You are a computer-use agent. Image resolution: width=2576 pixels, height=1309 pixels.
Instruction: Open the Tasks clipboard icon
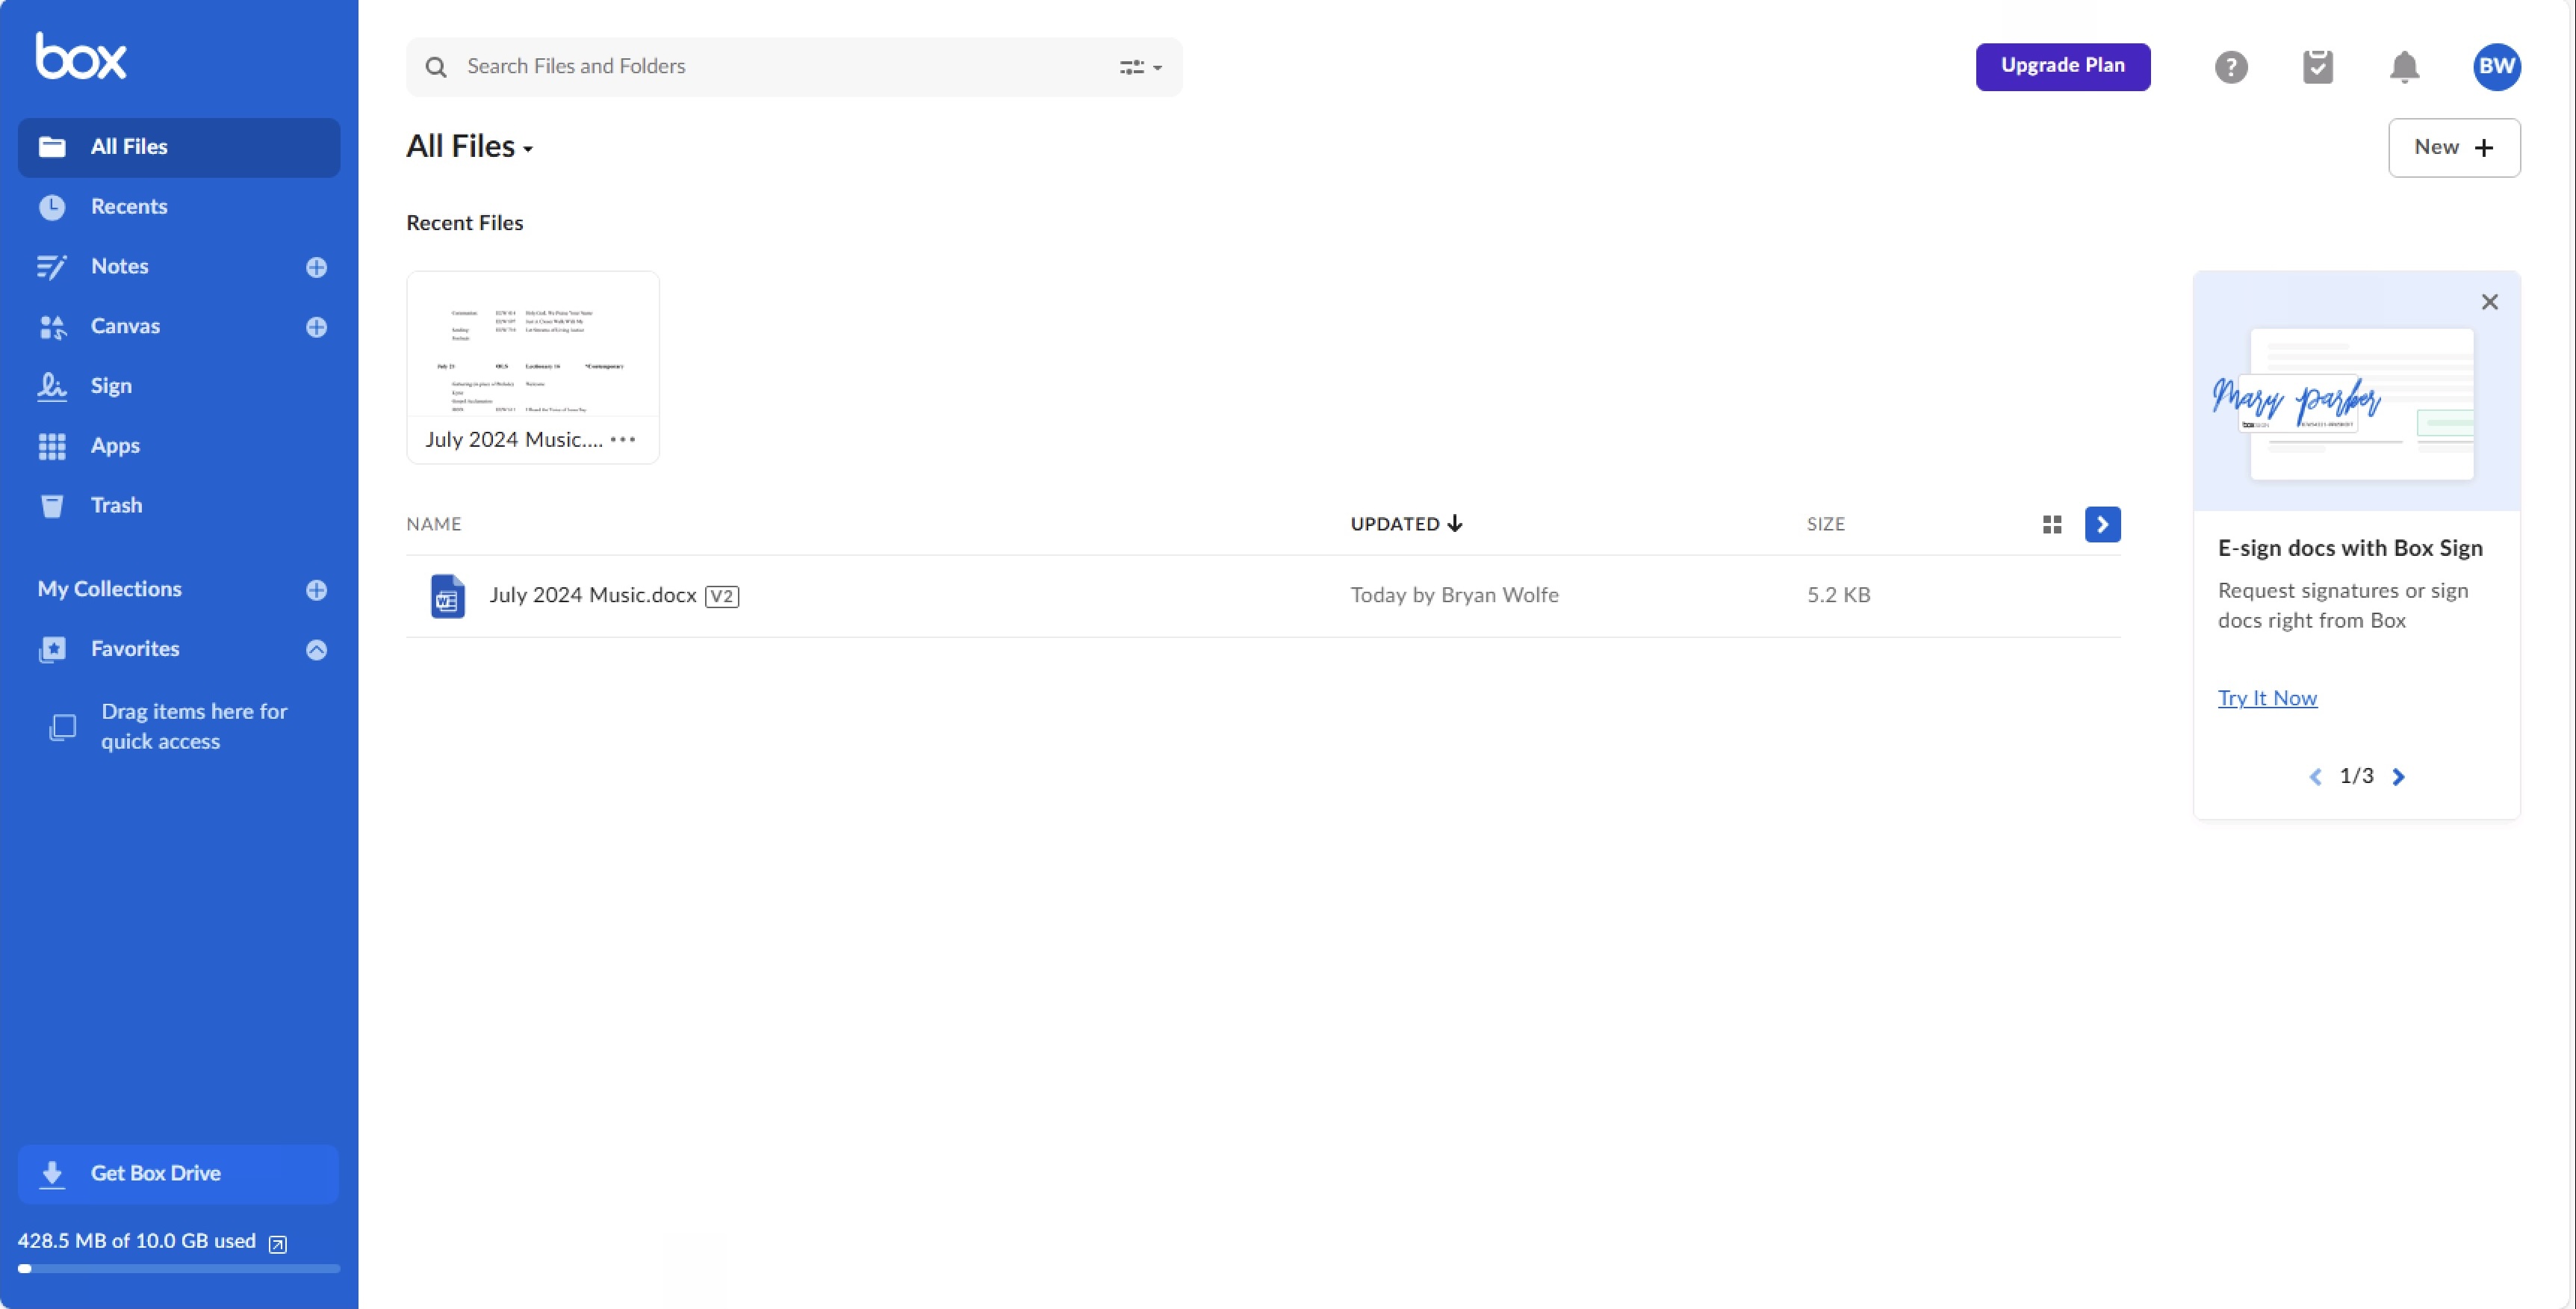point(2317,67)
